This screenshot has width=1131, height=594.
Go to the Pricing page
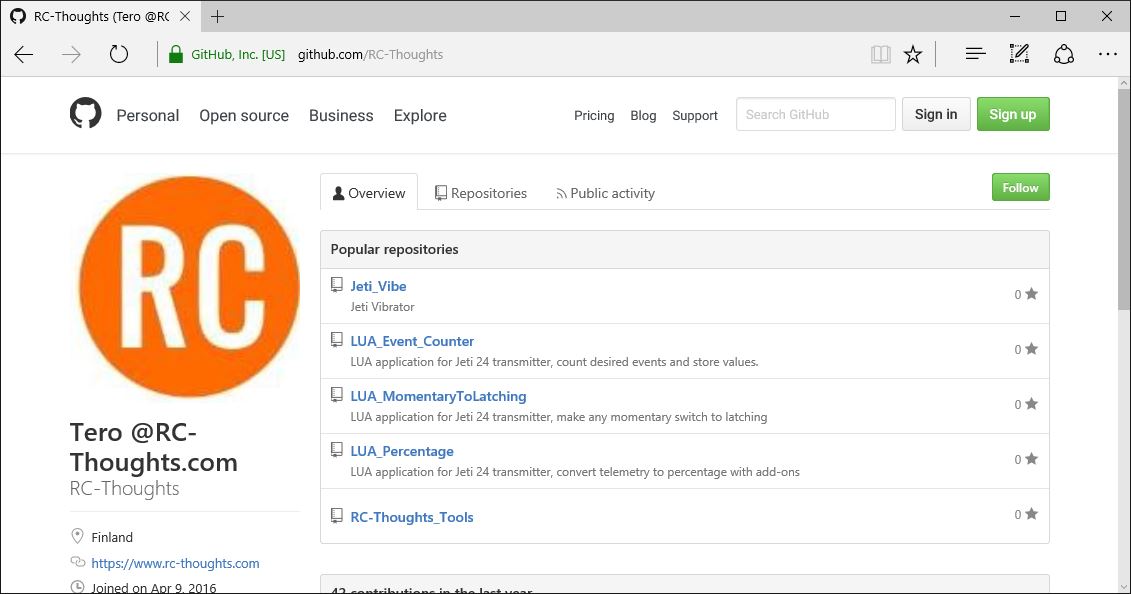point(594,115)
